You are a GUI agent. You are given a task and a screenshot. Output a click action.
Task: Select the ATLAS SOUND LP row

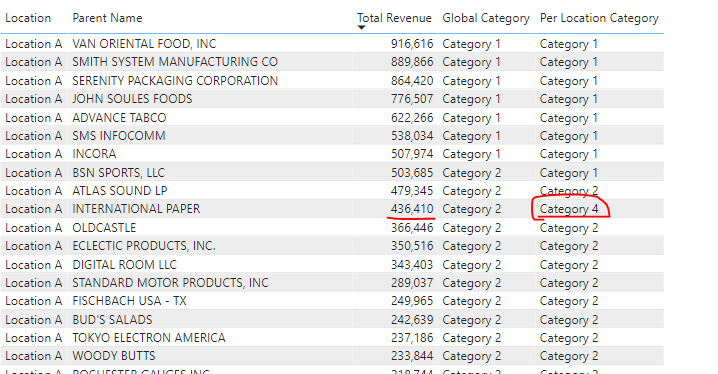(x=332, y=190)
